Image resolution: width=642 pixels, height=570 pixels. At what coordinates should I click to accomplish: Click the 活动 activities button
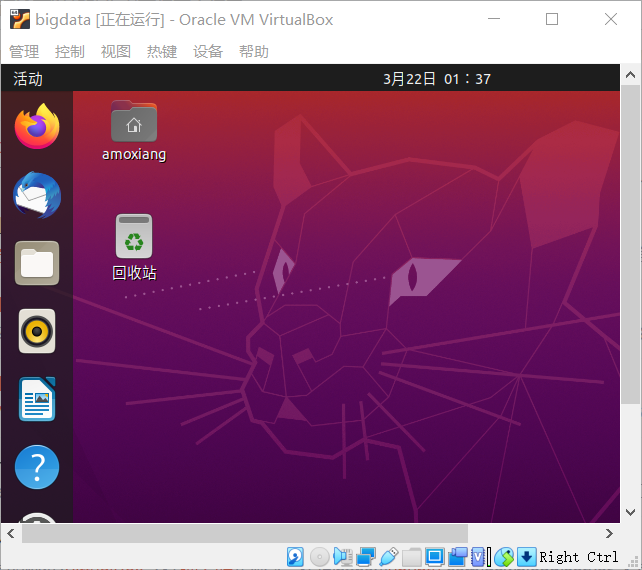click(28, 79)
